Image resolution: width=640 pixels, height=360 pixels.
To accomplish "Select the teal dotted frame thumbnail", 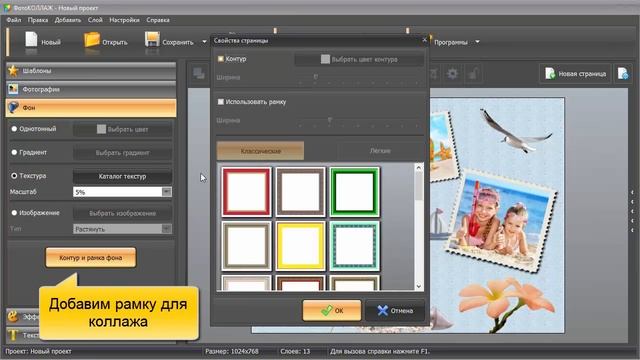I will coord(354,246).
